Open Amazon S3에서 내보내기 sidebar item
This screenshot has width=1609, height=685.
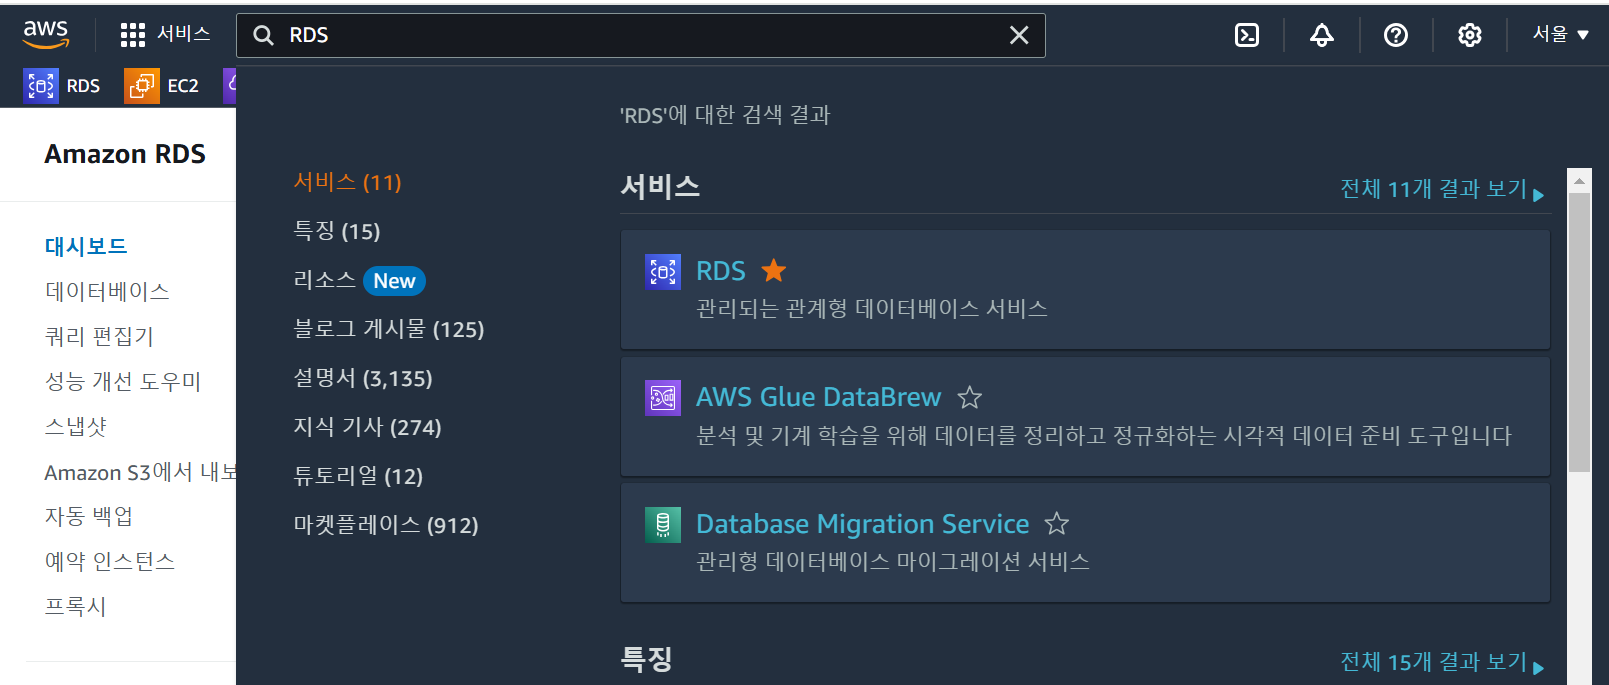(x=140, y=472)
